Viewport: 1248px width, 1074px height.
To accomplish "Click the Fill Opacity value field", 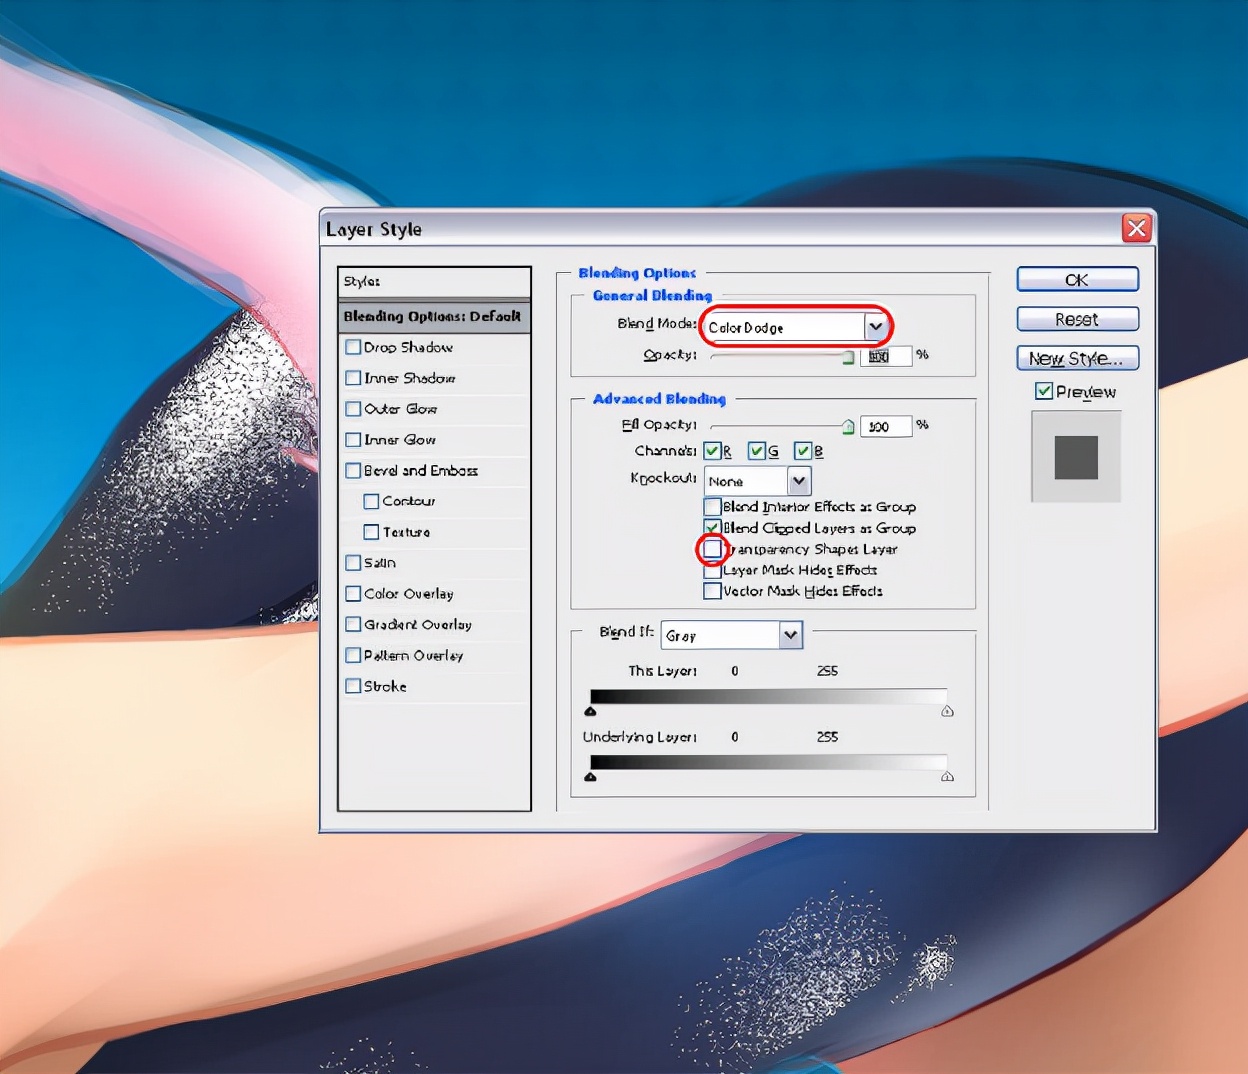I will 885,426.
